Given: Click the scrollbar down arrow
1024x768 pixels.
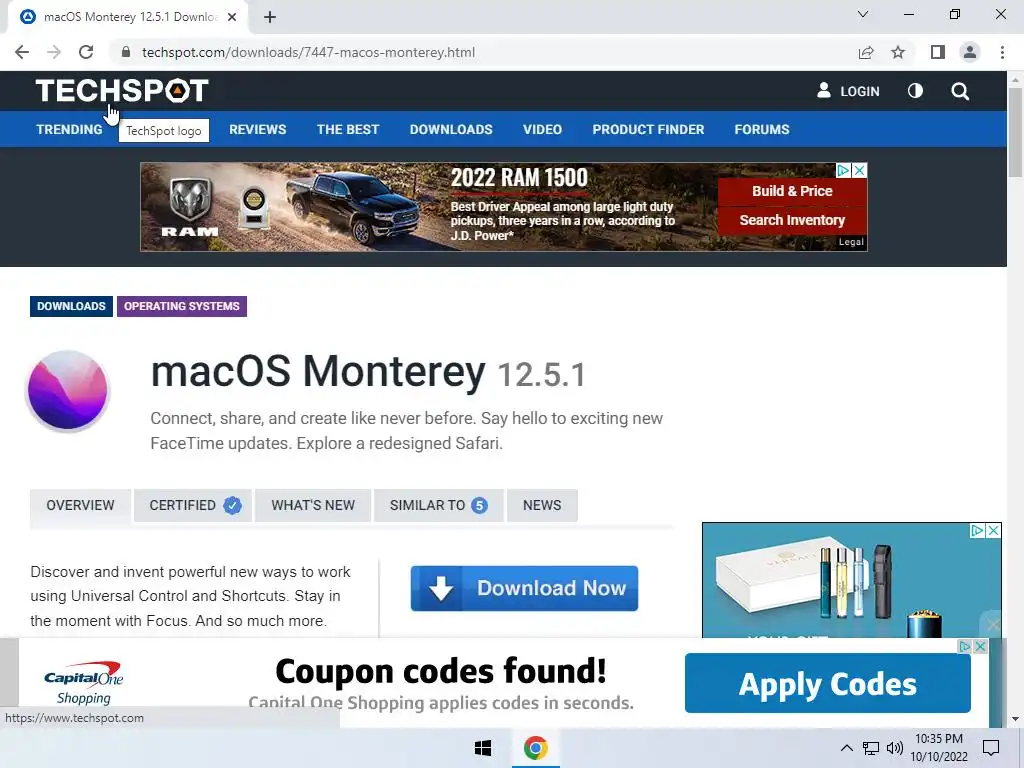Looking at the screenshot, I should (1015, 719).
